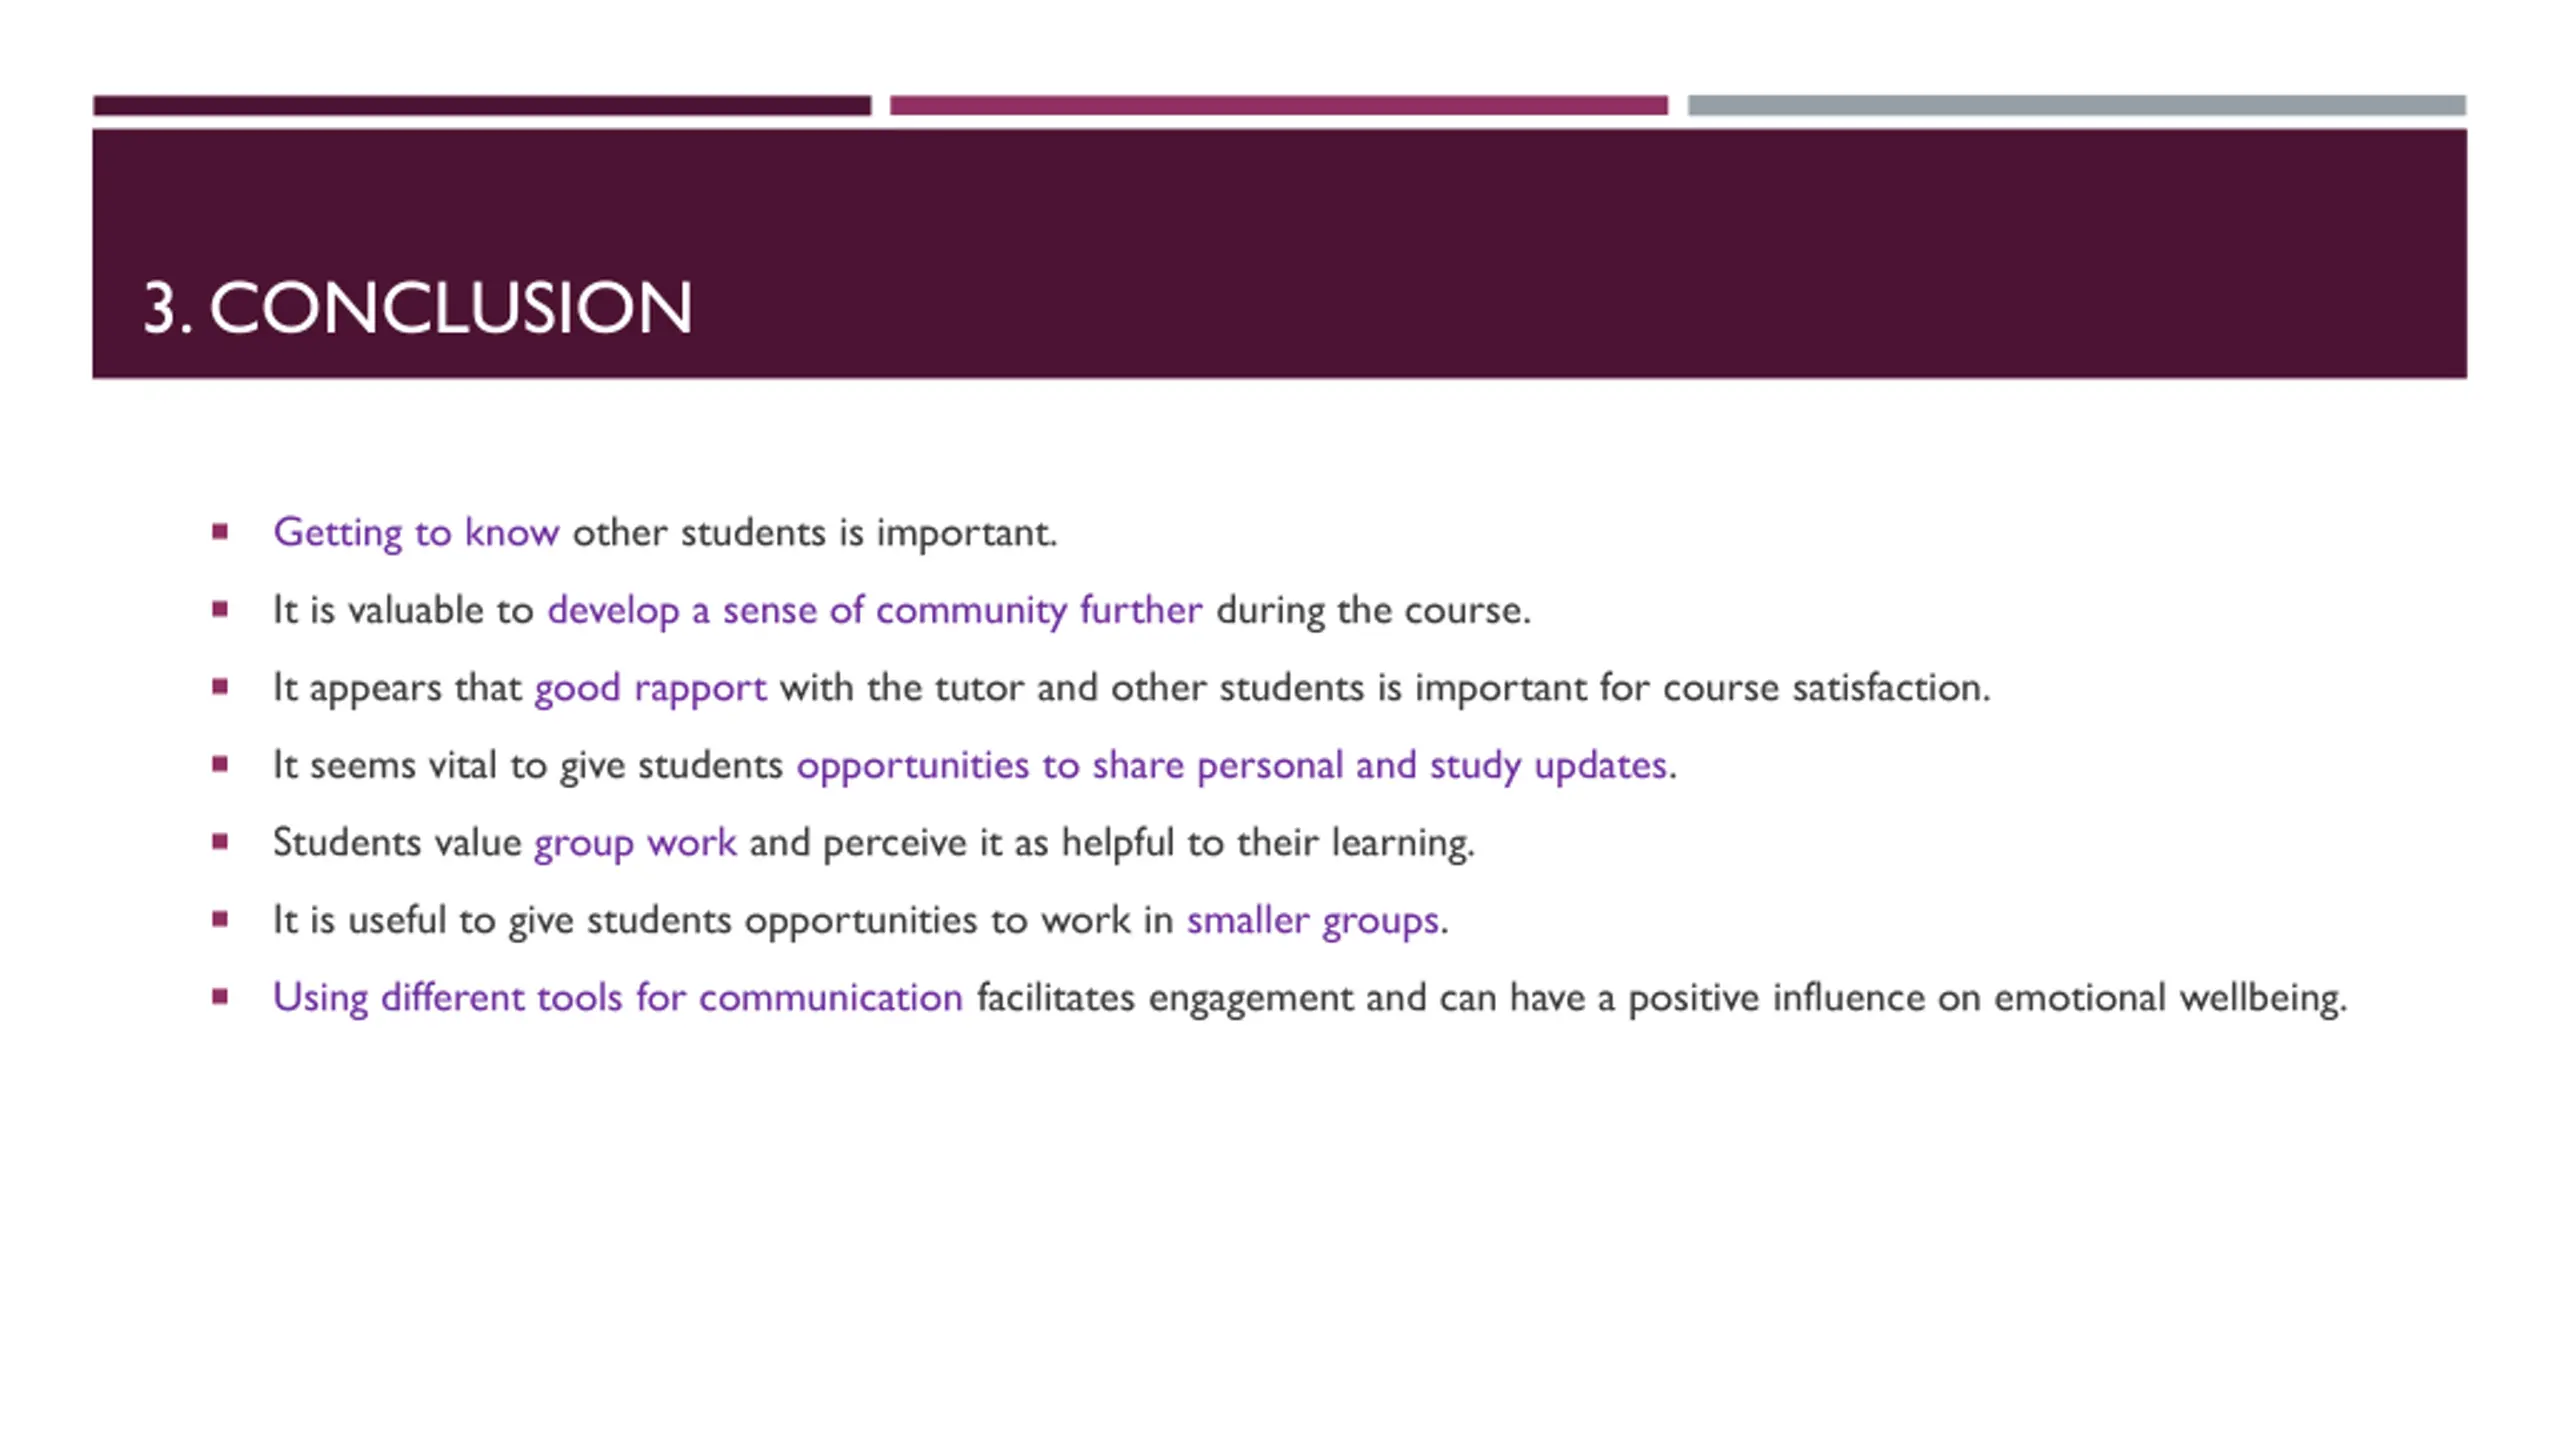Viewport: 2560px width, 1440px height.
Task: Click bullet marker before 'It is useful'
Action: tap(220, 918)
